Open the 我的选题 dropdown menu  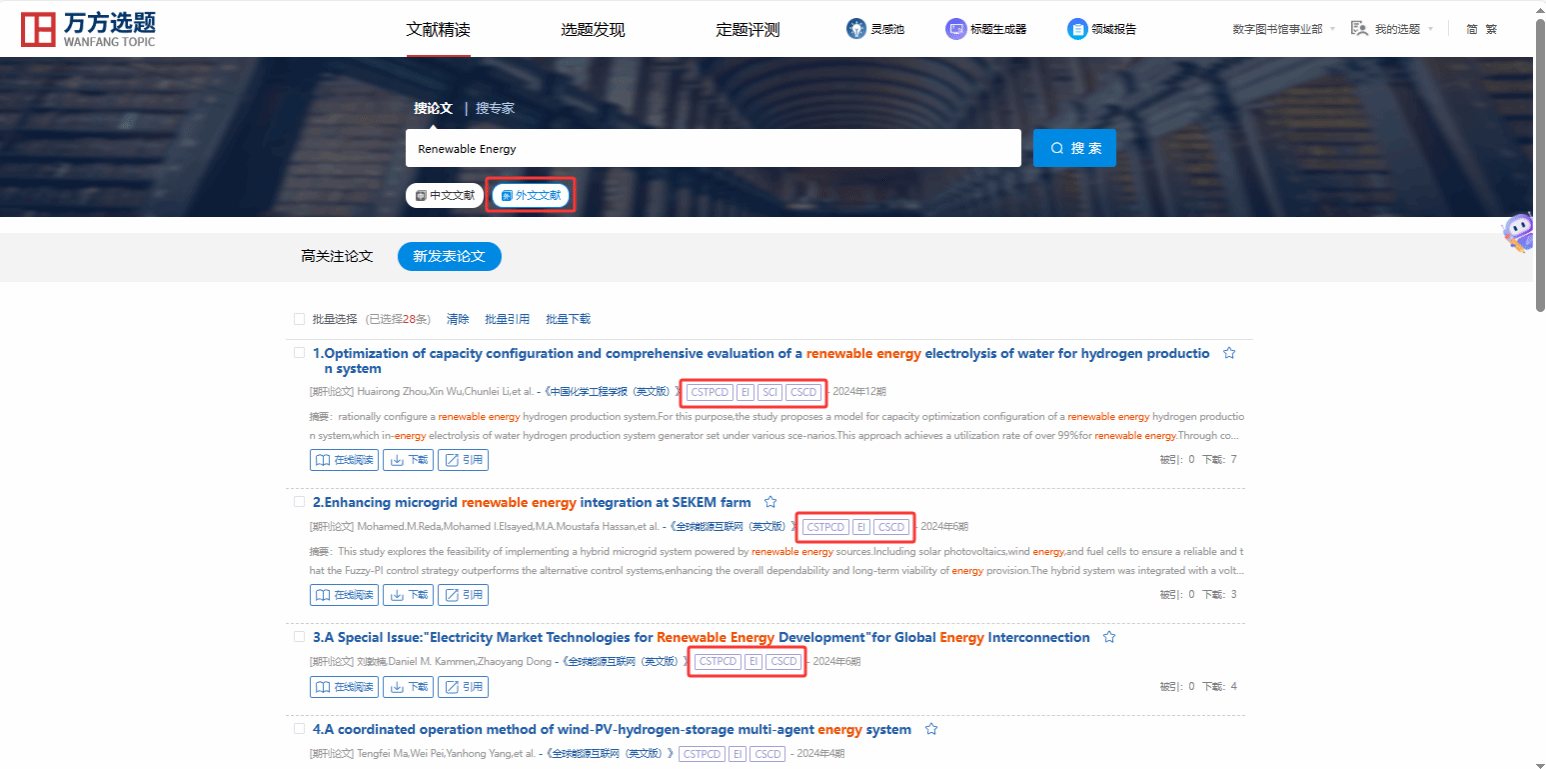1395,29
